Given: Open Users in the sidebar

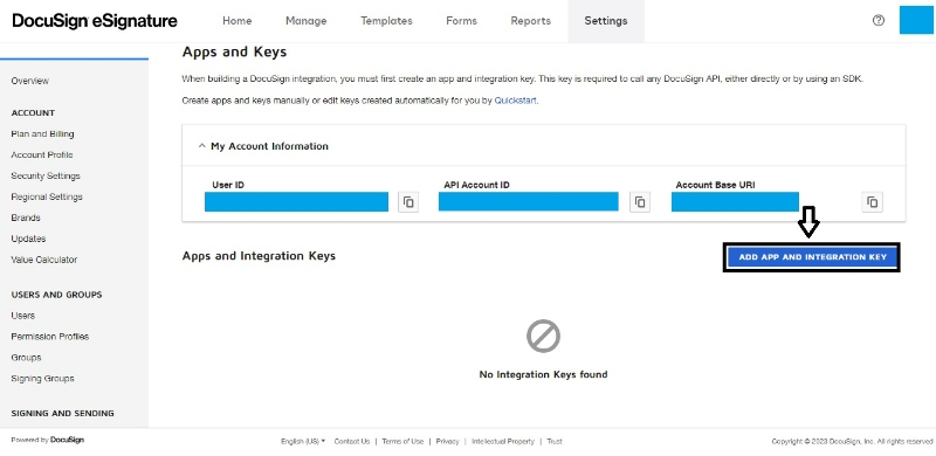Looking at the screenshot, I should 23,316.
